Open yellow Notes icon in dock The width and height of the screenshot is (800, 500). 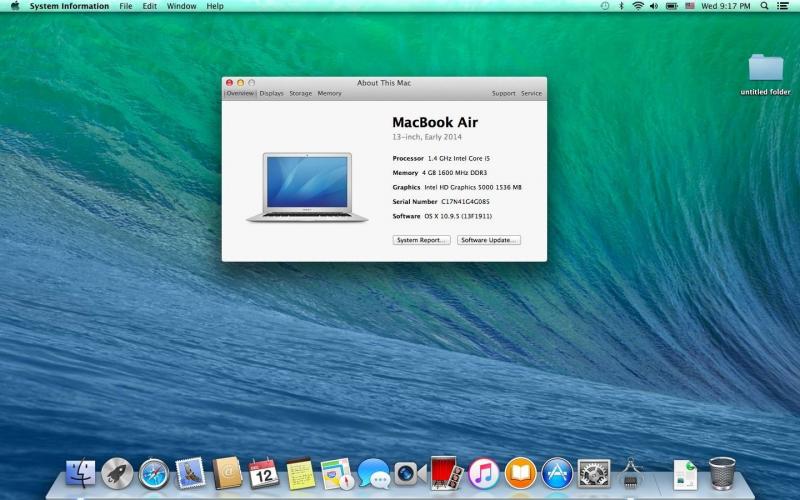point(301,473)
